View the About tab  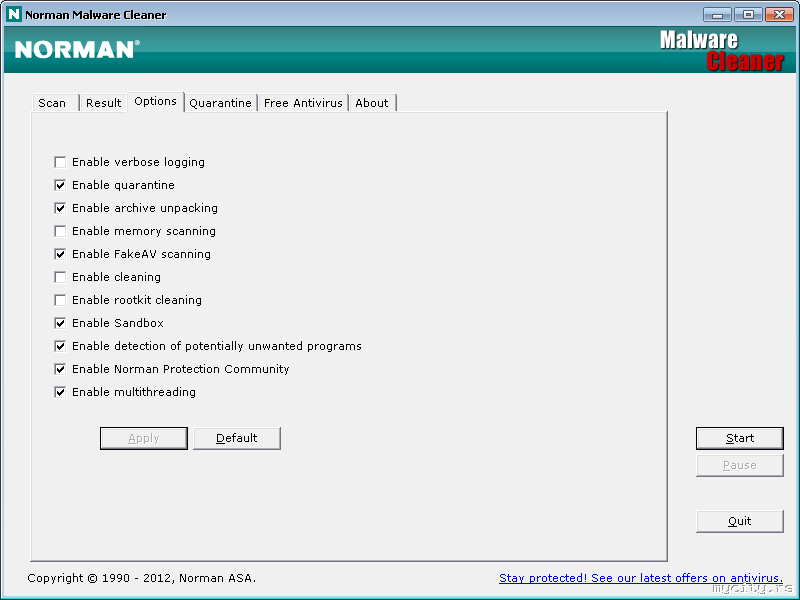tap(372, 103)
